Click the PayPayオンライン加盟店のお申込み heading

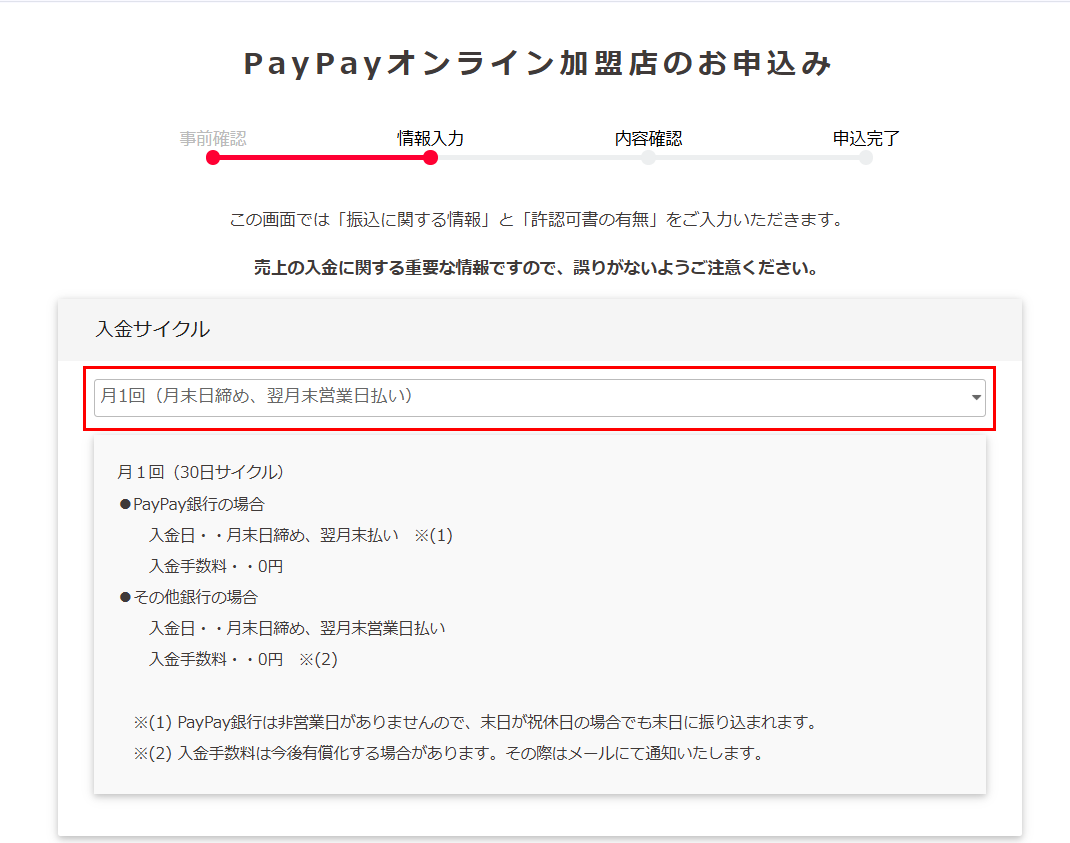(538, 63)
